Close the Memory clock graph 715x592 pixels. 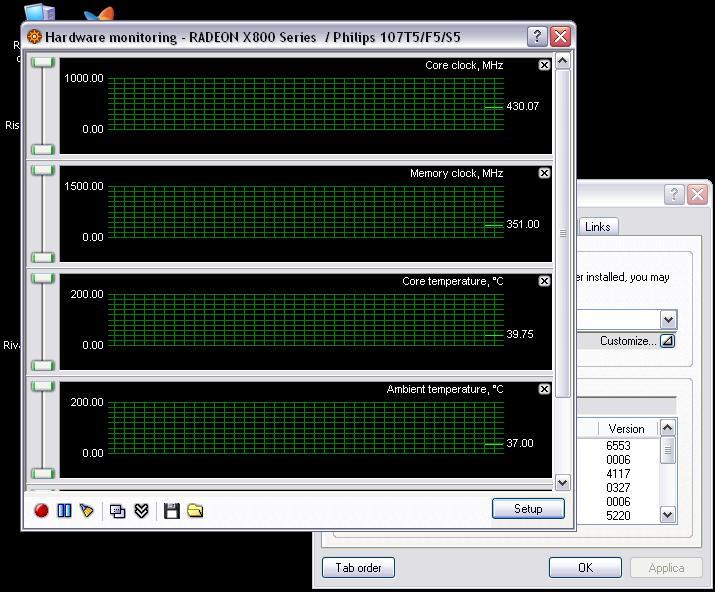coord(544,173)
